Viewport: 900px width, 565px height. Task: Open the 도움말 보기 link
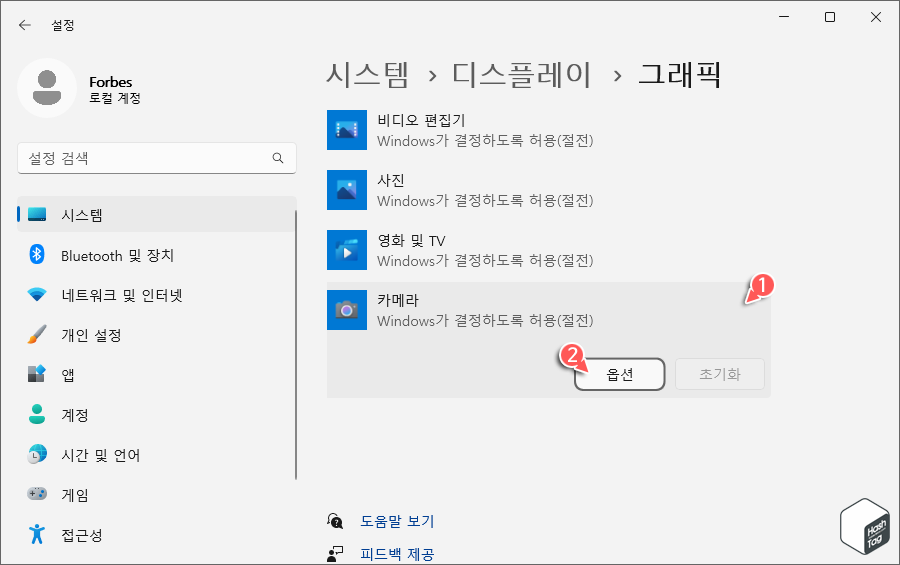point(397,521)
